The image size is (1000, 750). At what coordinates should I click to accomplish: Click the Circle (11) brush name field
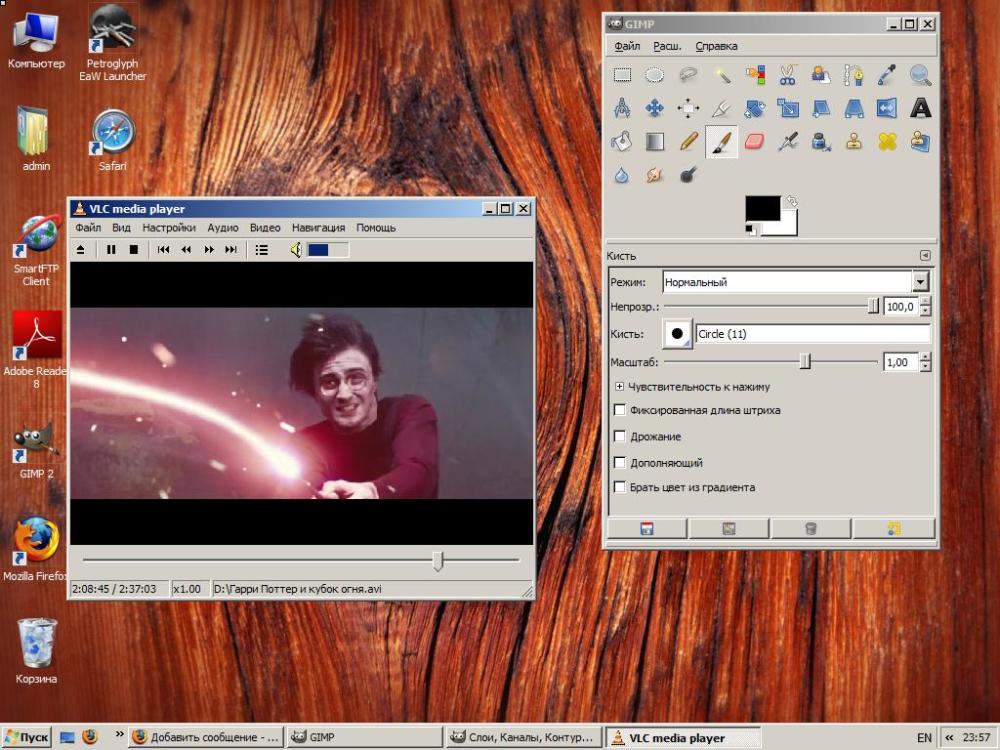(813, 334)
